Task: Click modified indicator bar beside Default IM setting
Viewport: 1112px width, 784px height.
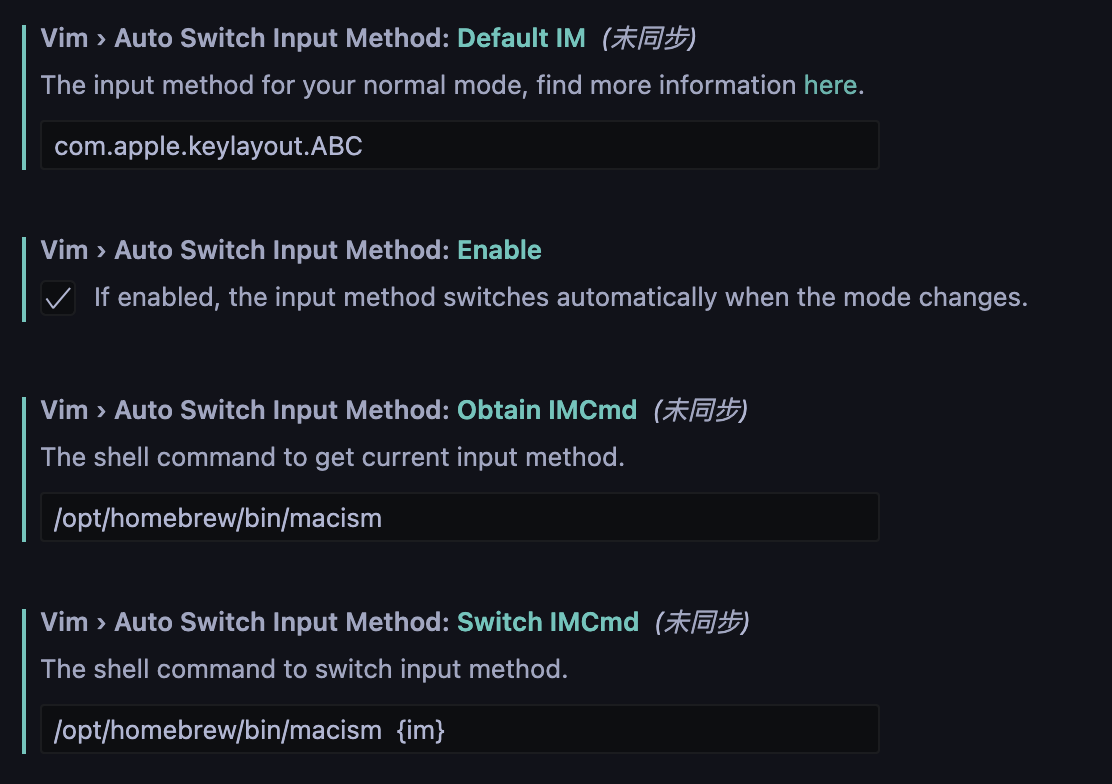Action: [23, 97]
